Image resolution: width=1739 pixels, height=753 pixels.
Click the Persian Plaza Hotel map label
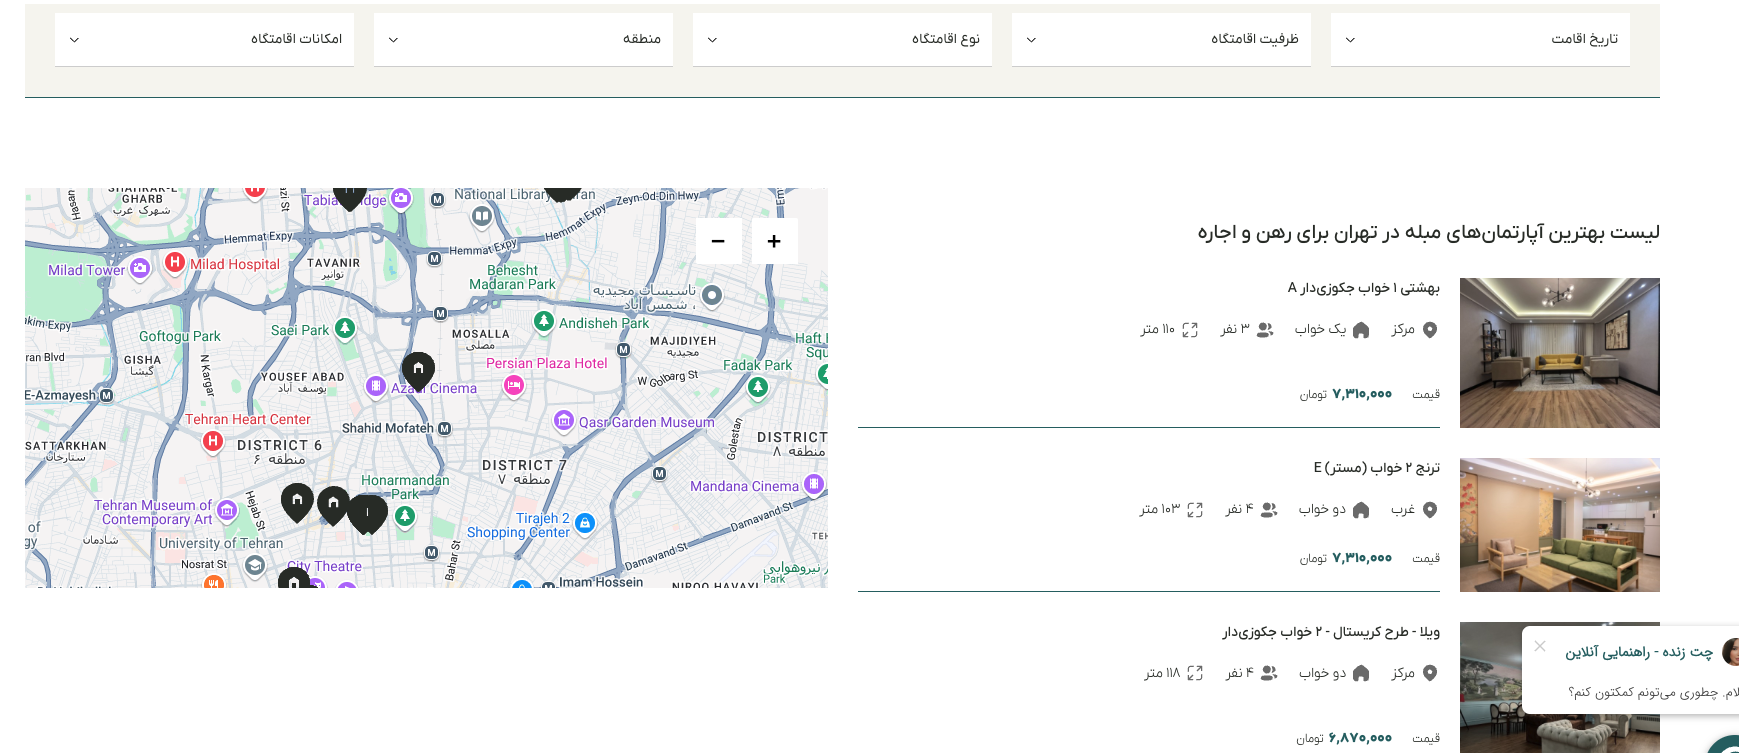[546, 363]
